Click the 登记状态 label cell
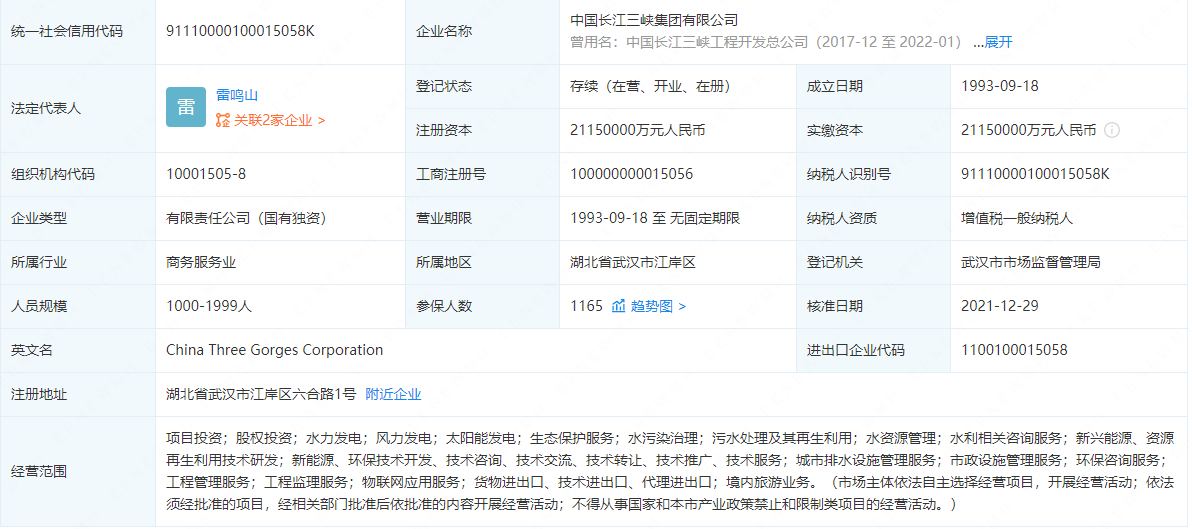Image resolution: width=1192 pixels, height=529 pixels. click(482, 87)
